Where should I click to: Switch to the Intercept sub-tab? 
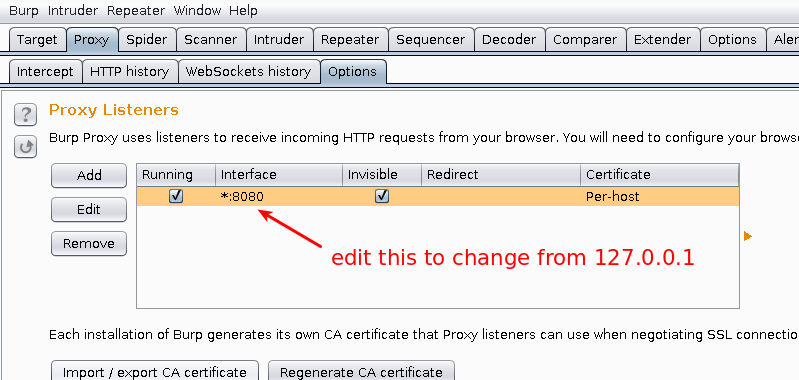(45, 72)
